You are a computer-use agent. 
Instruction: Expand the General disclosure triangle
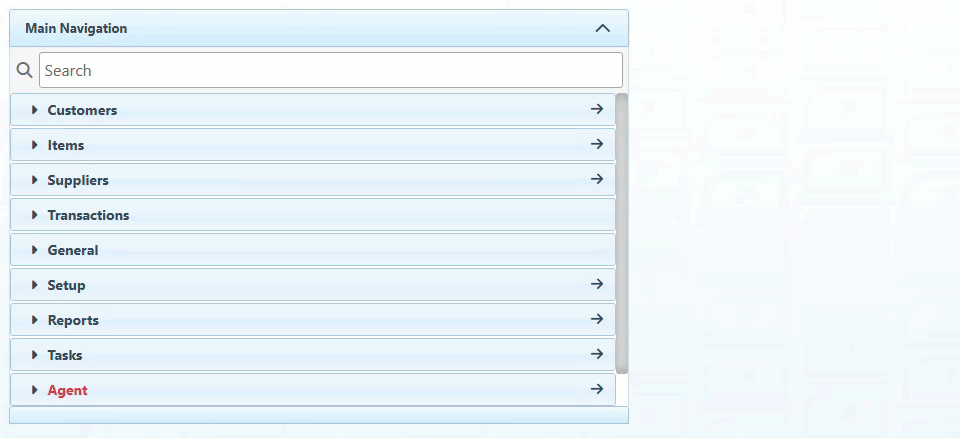(35, 250)
